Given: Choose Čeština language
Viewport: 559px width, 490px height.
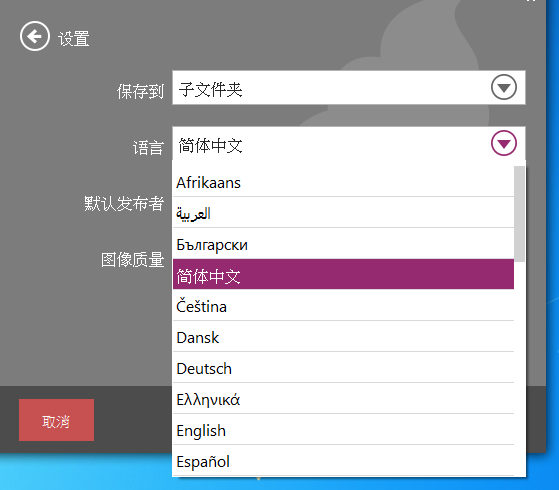Looking at the screenshot, I should (x=343, y=306).
